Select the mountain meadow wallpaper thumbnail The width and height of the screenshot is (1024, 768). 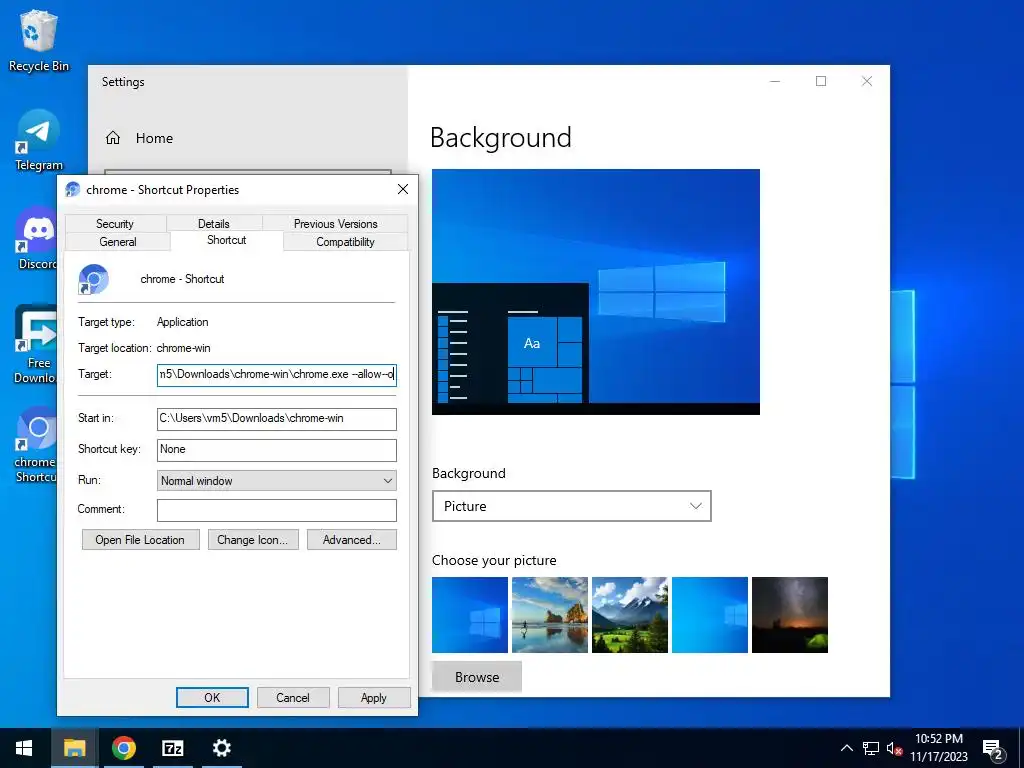click(630, 615)
